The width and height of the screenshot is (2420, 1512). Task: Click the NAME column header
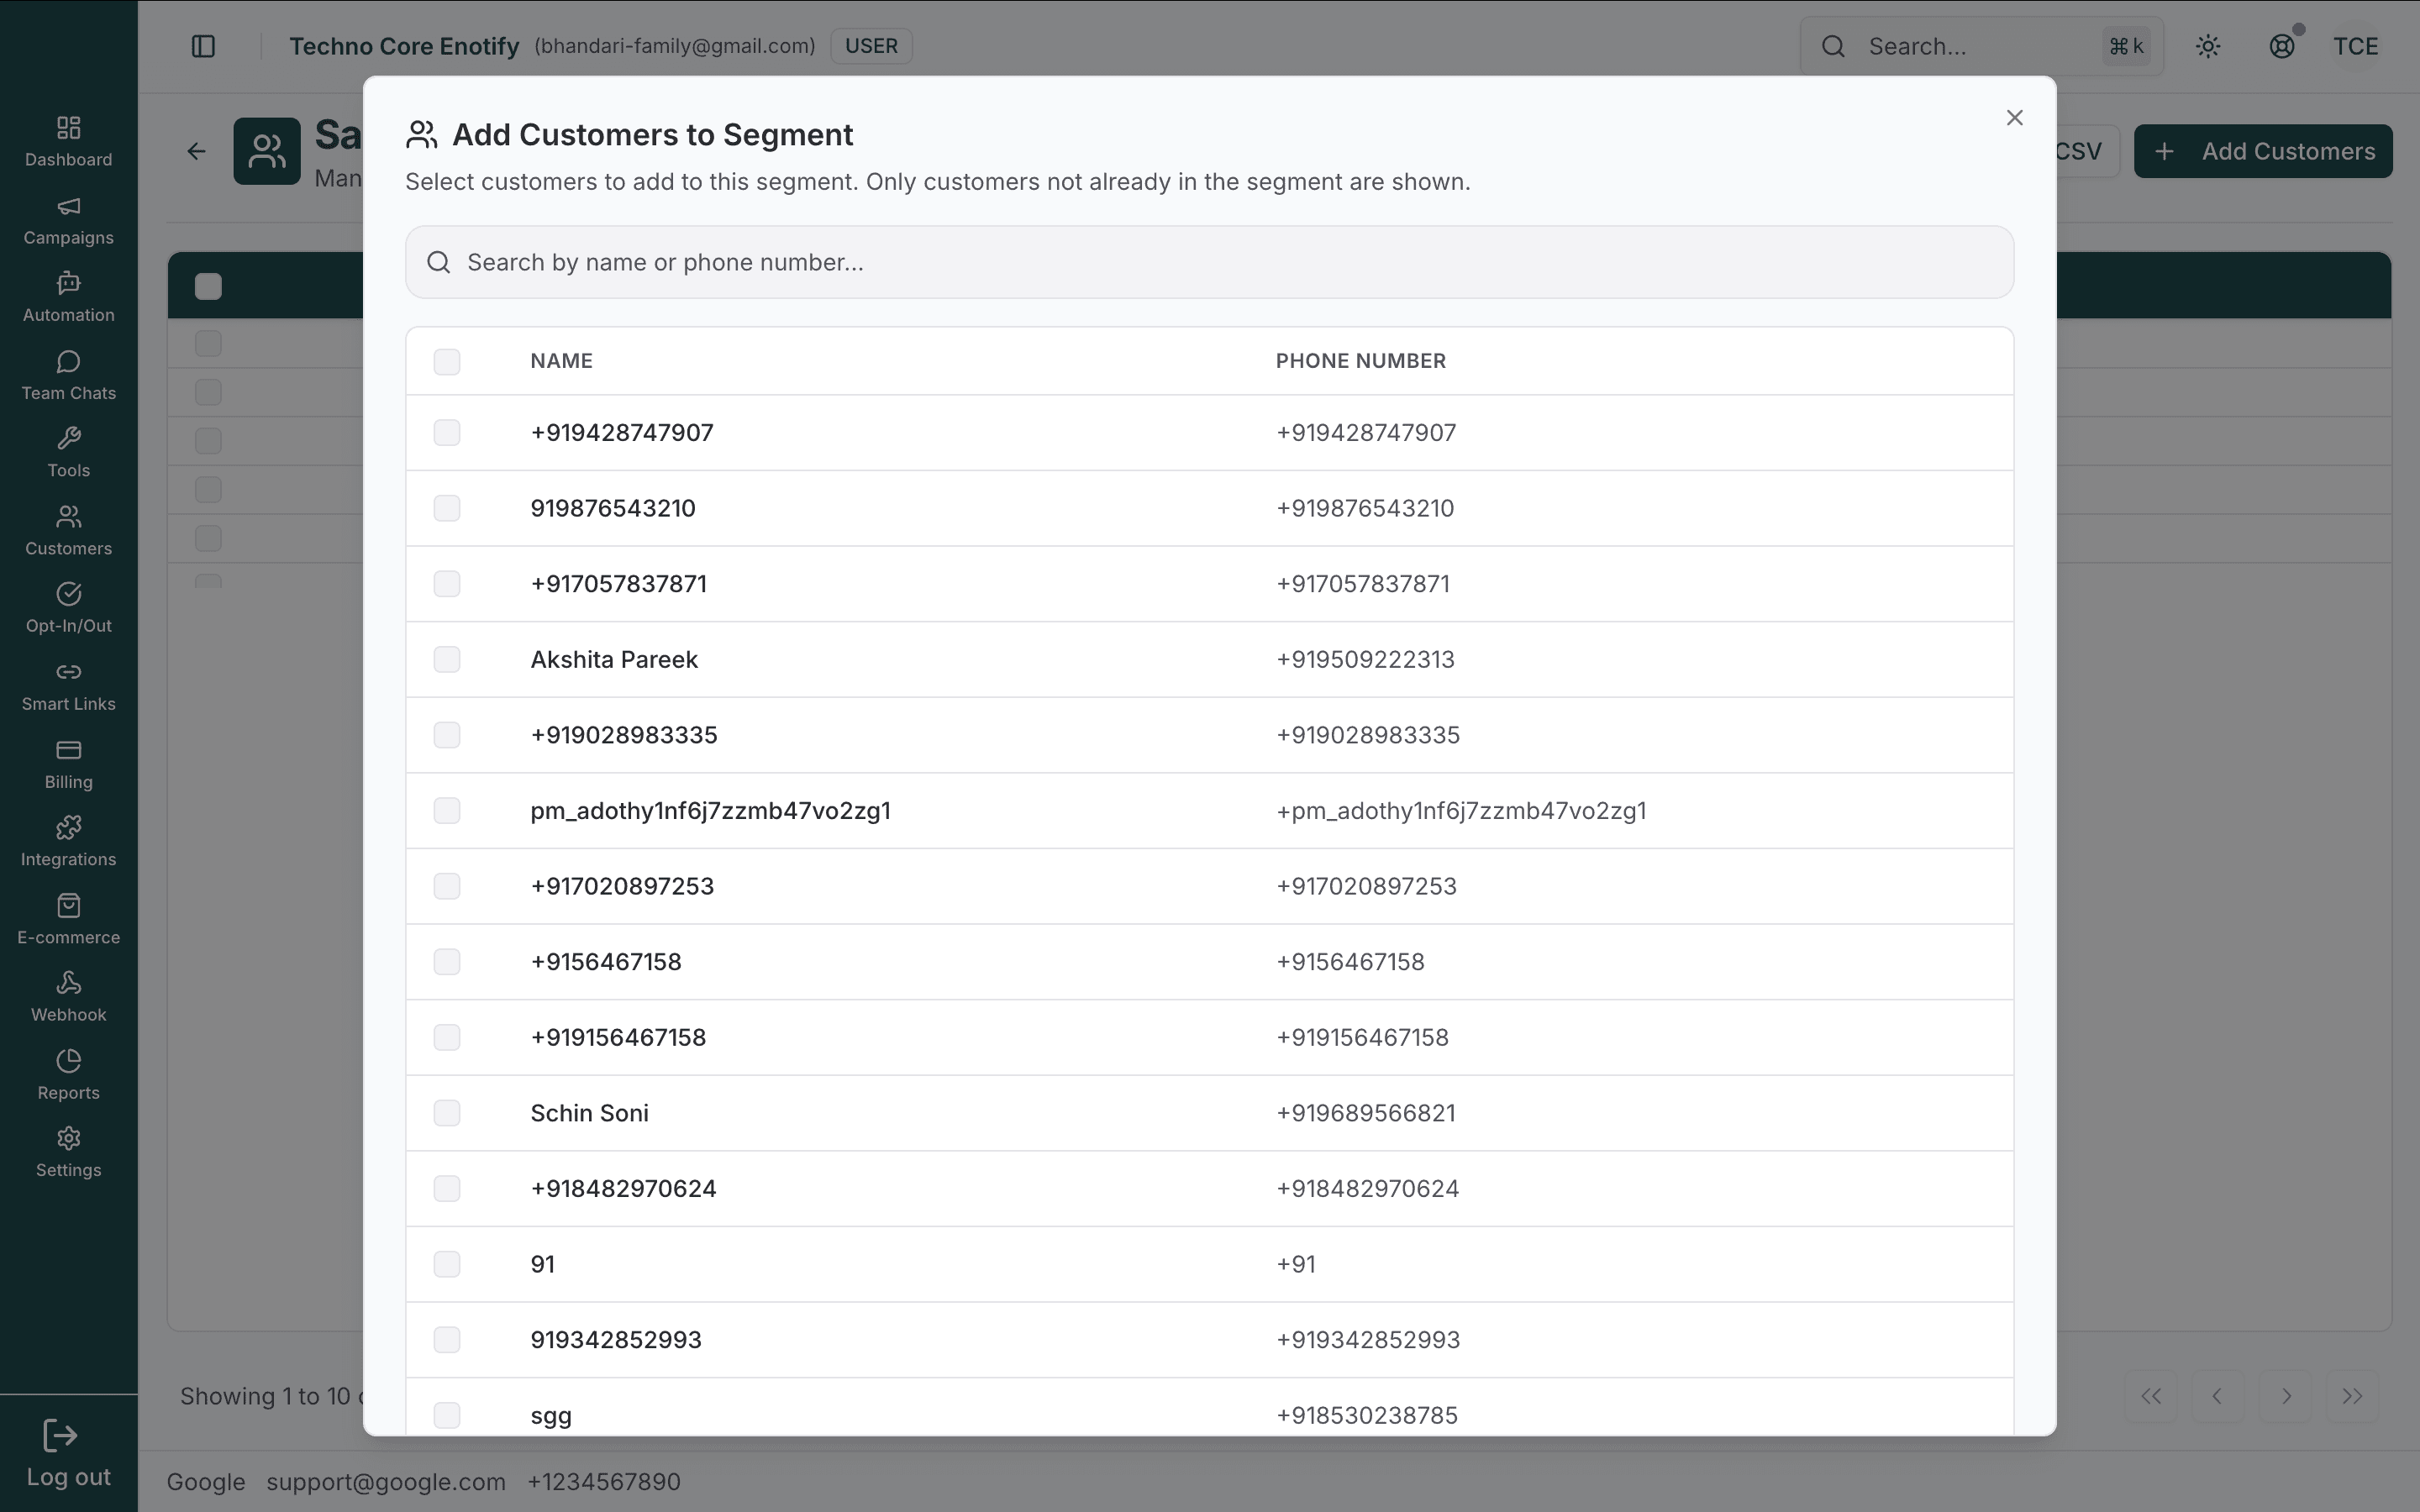coord(561,361)
